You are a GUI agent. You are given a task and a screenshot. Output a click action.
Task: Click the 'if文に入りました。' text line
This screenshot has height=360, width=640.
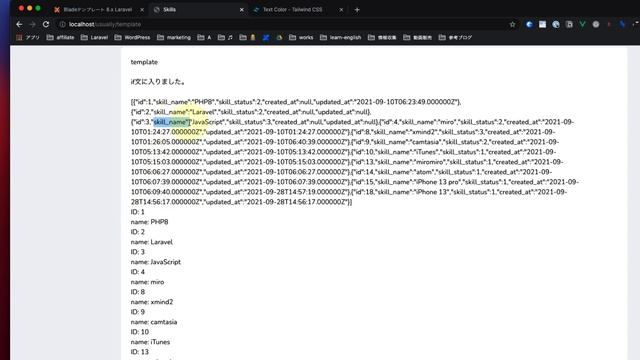point(158,82)
